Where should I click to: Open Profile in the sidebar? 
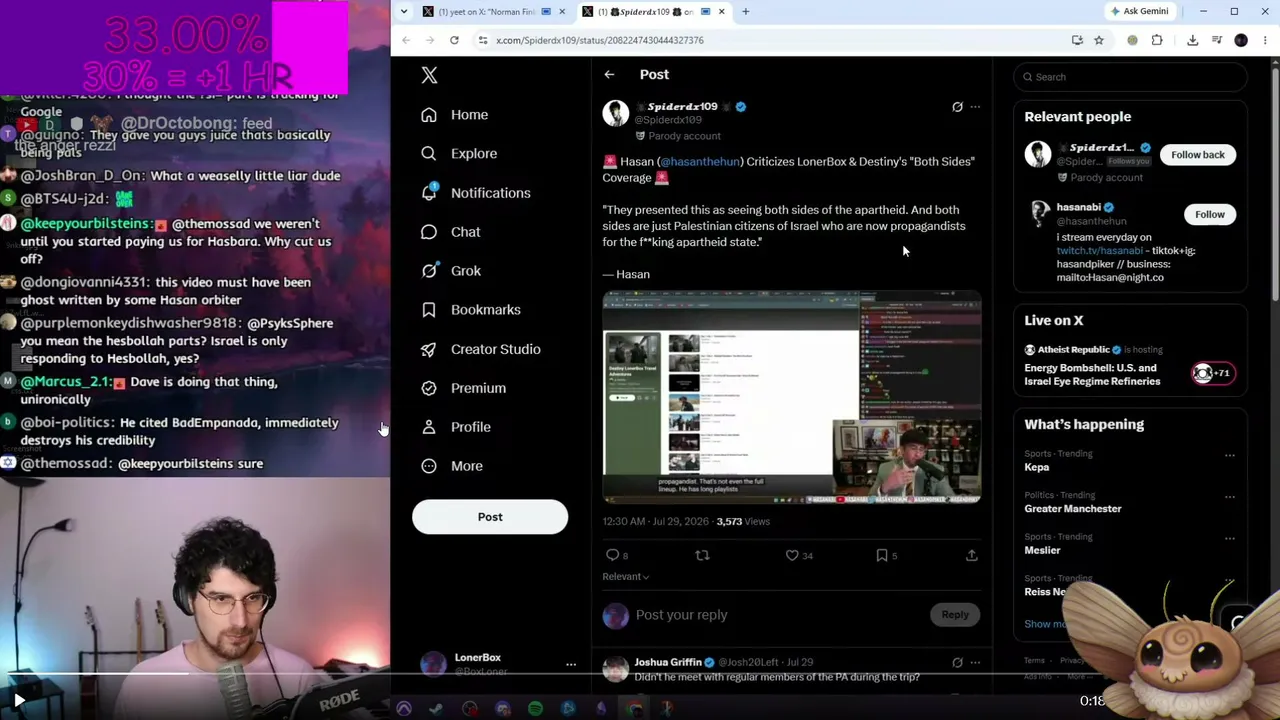click(456, 427)
